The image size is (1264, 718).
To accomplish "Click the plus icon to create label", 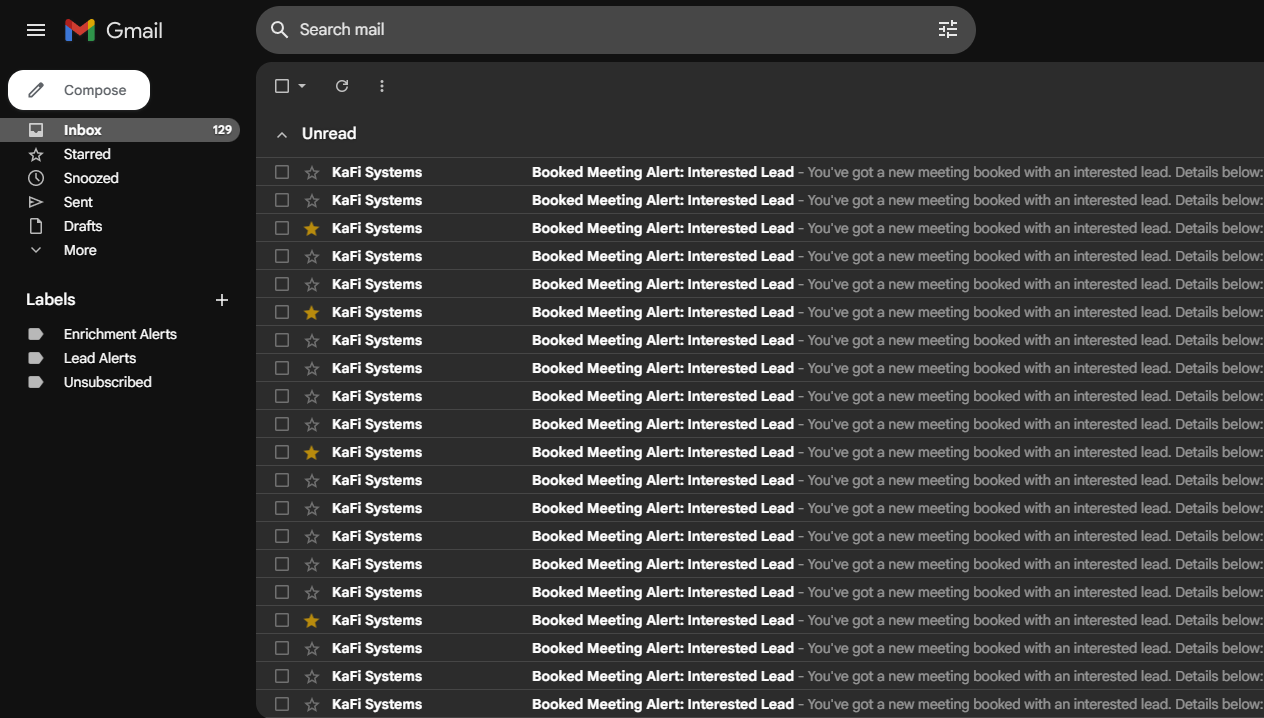I will coord(222,300).
